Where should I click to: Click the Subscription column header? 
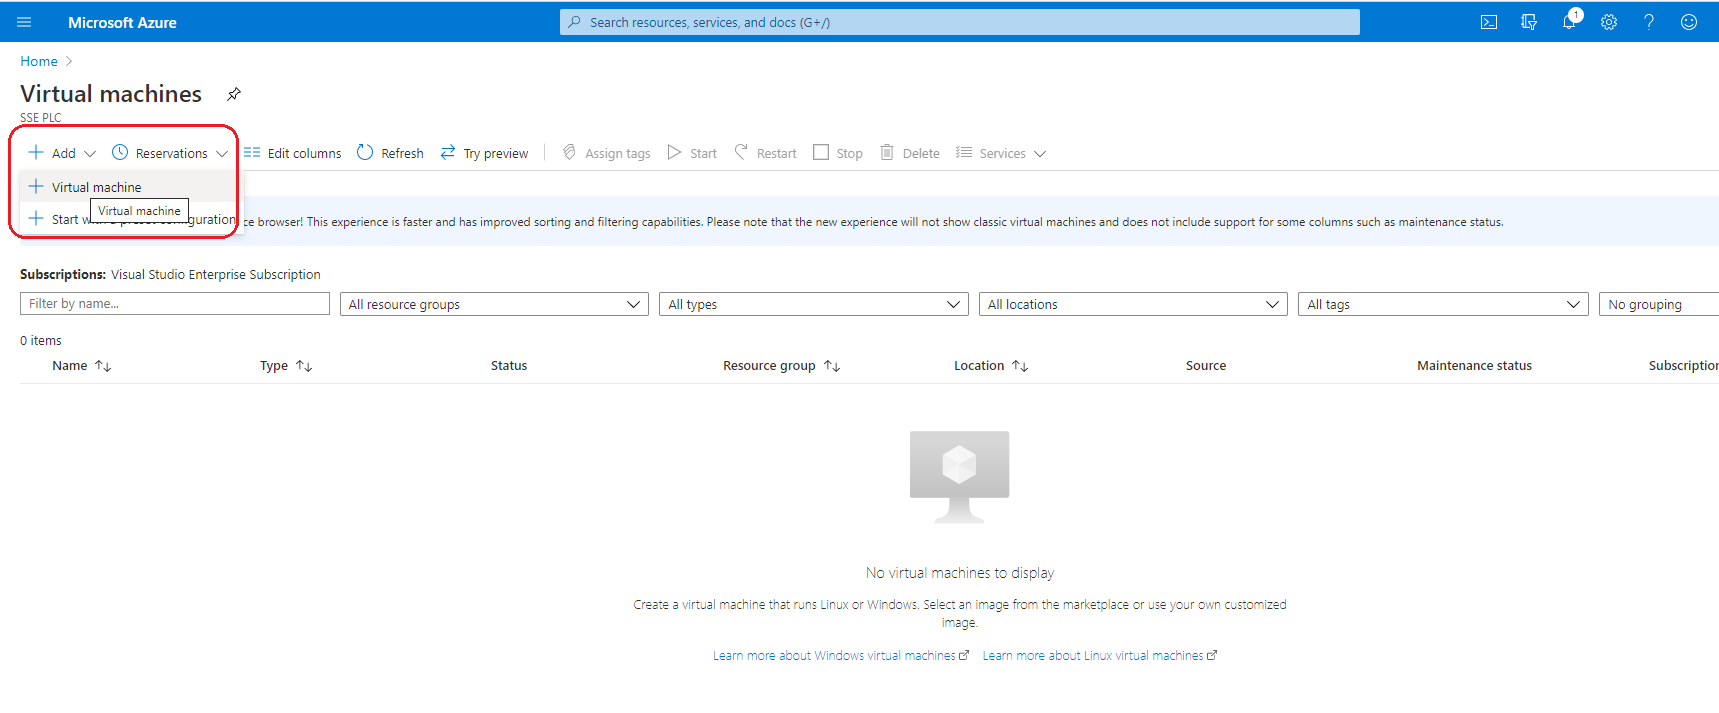[x=1684, y=366]
